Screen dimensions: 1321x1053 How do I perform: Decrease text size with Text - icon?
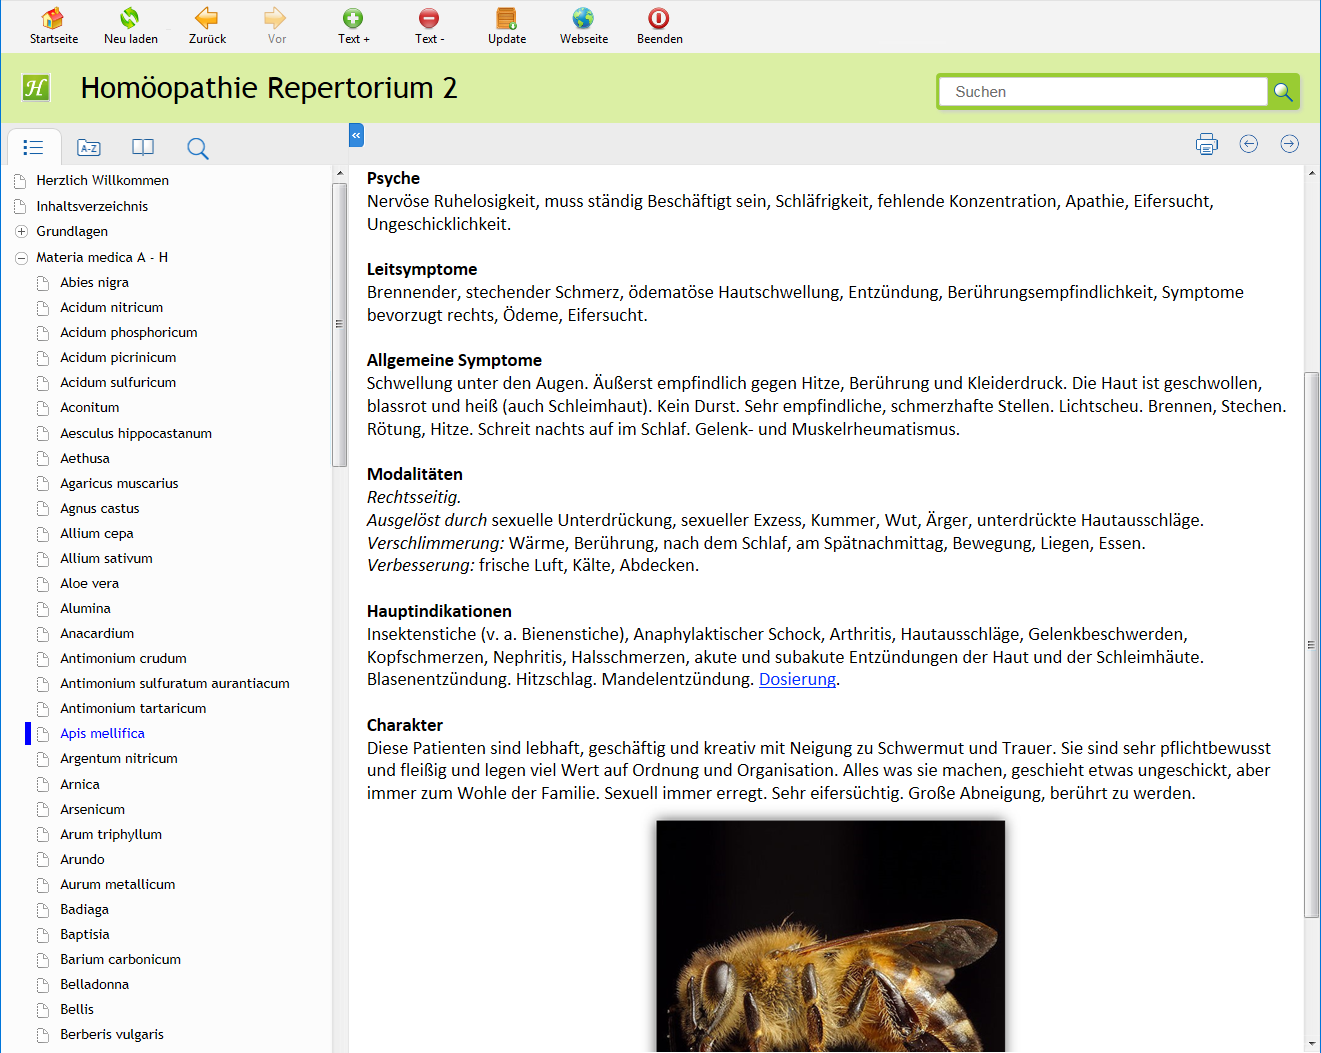pos(429,19)
